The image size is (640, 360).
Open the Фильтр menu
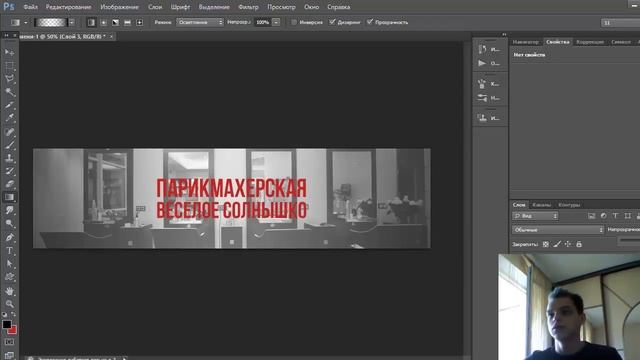click(248, 7)
